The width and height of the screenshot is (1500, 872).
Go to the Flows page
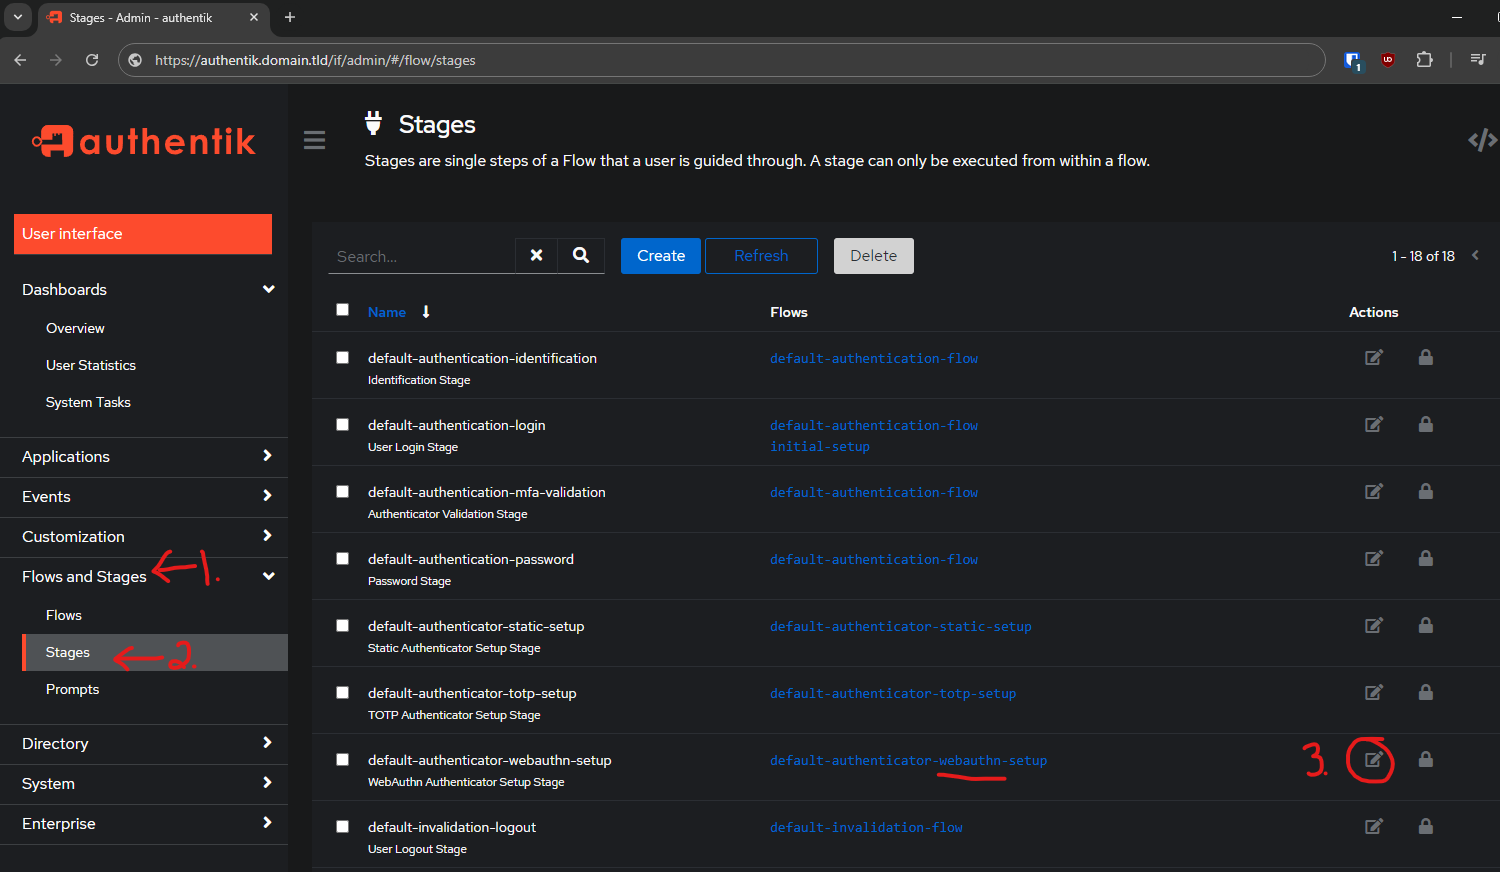pos(64,615)
